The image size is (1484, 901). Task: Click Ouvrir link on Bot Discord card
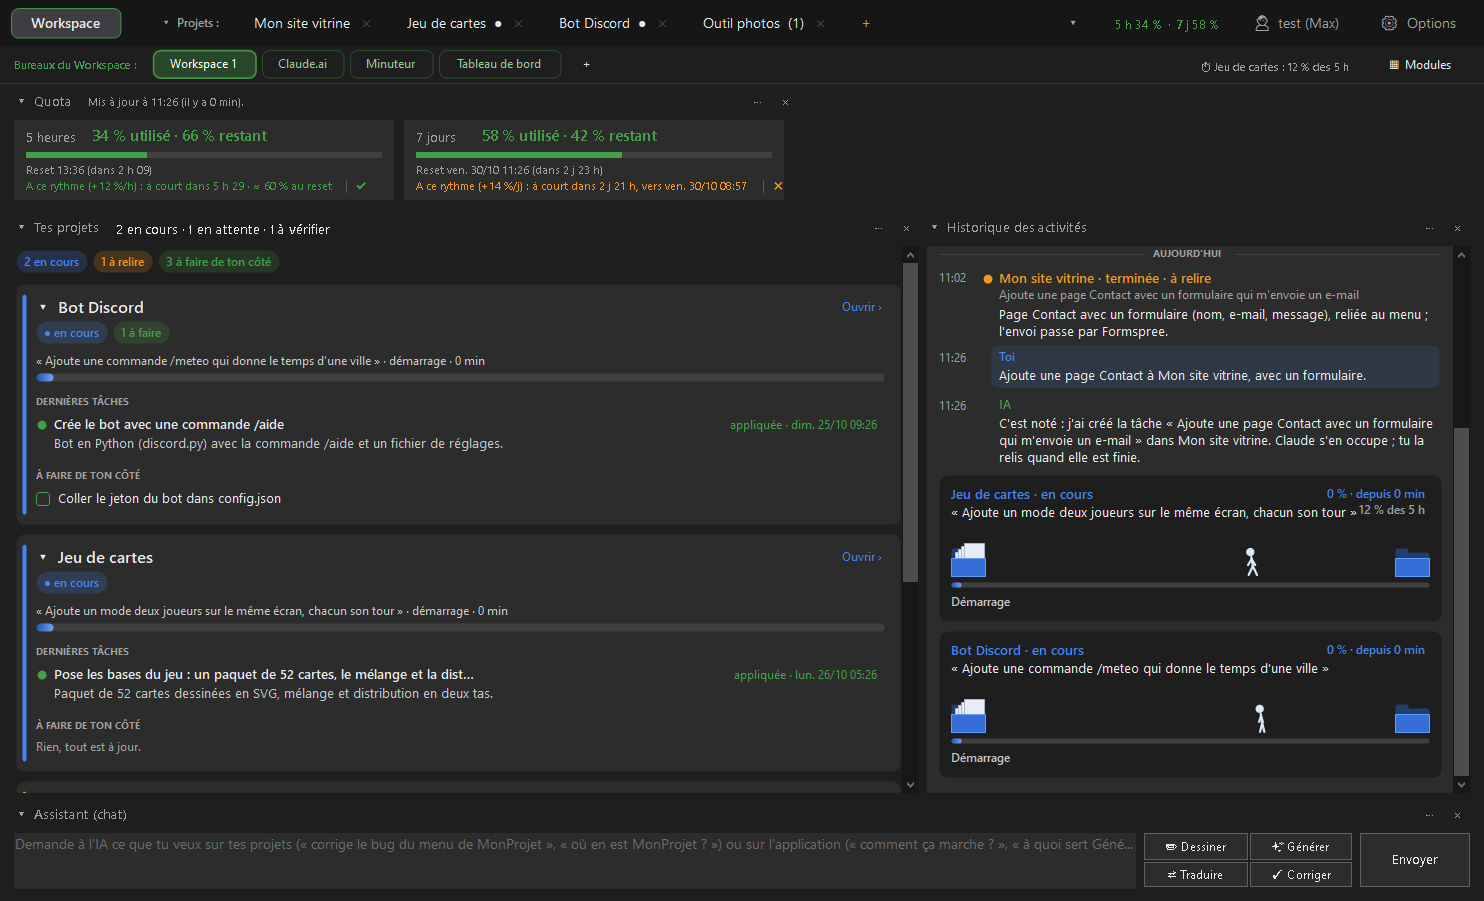coord(862,307)
